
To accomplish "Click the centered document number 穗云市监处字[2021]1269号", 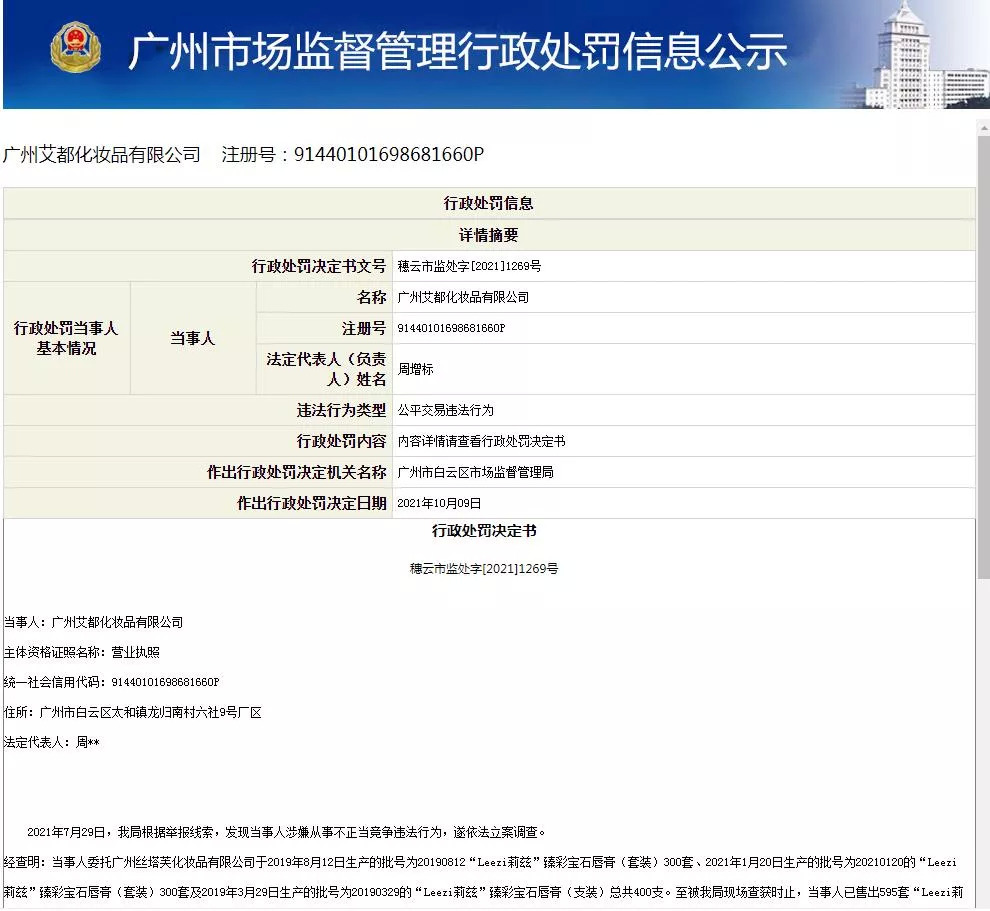I will 484,569.
